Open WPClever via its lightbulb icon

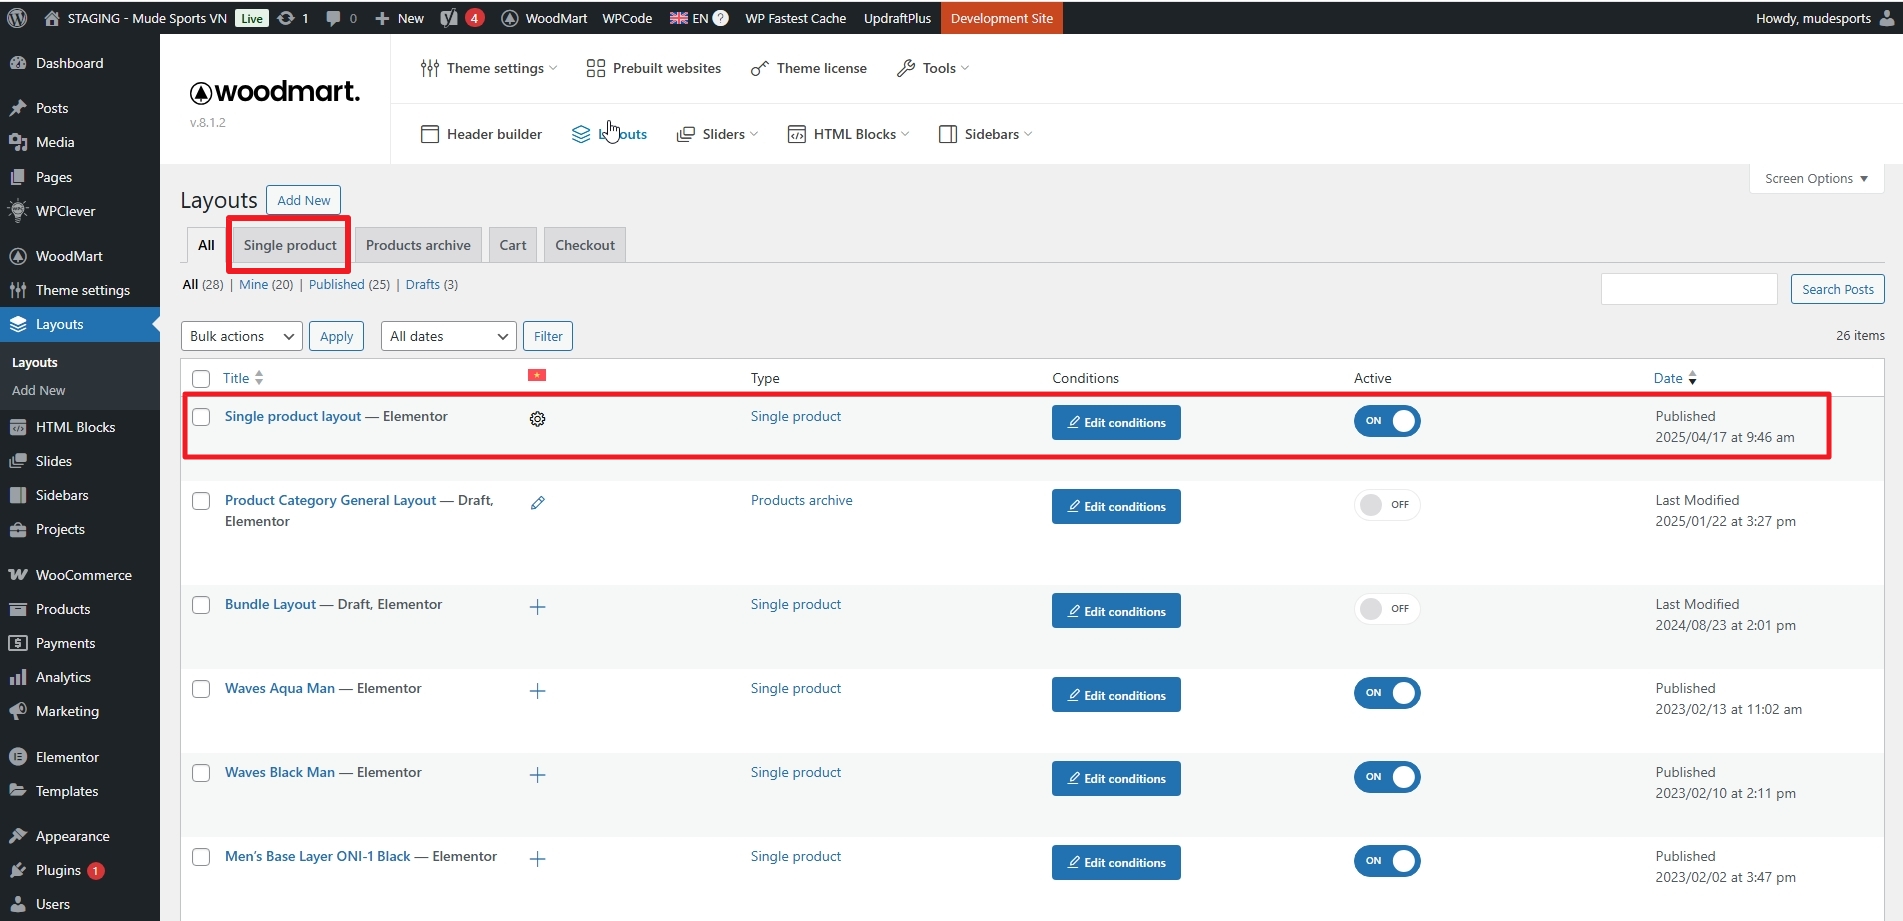coord(17,211)
